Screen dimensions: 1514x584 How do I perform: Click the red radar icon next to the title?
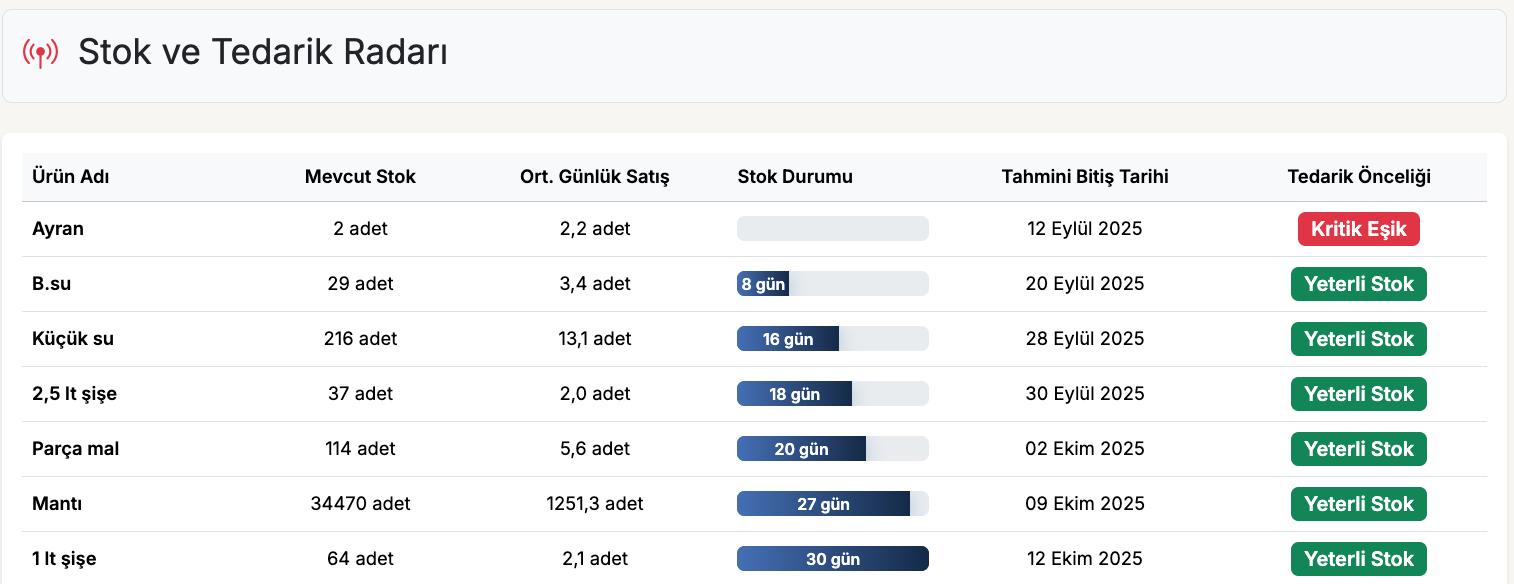point(41,52)
